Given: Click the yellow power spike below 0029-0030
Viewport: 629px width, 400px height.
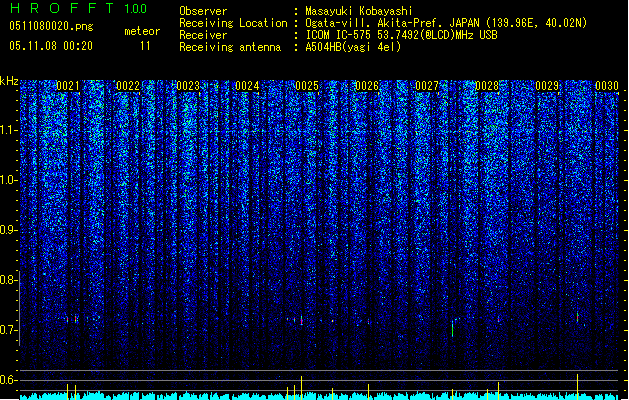Looking at the screenshot, I should coord(578,386).
